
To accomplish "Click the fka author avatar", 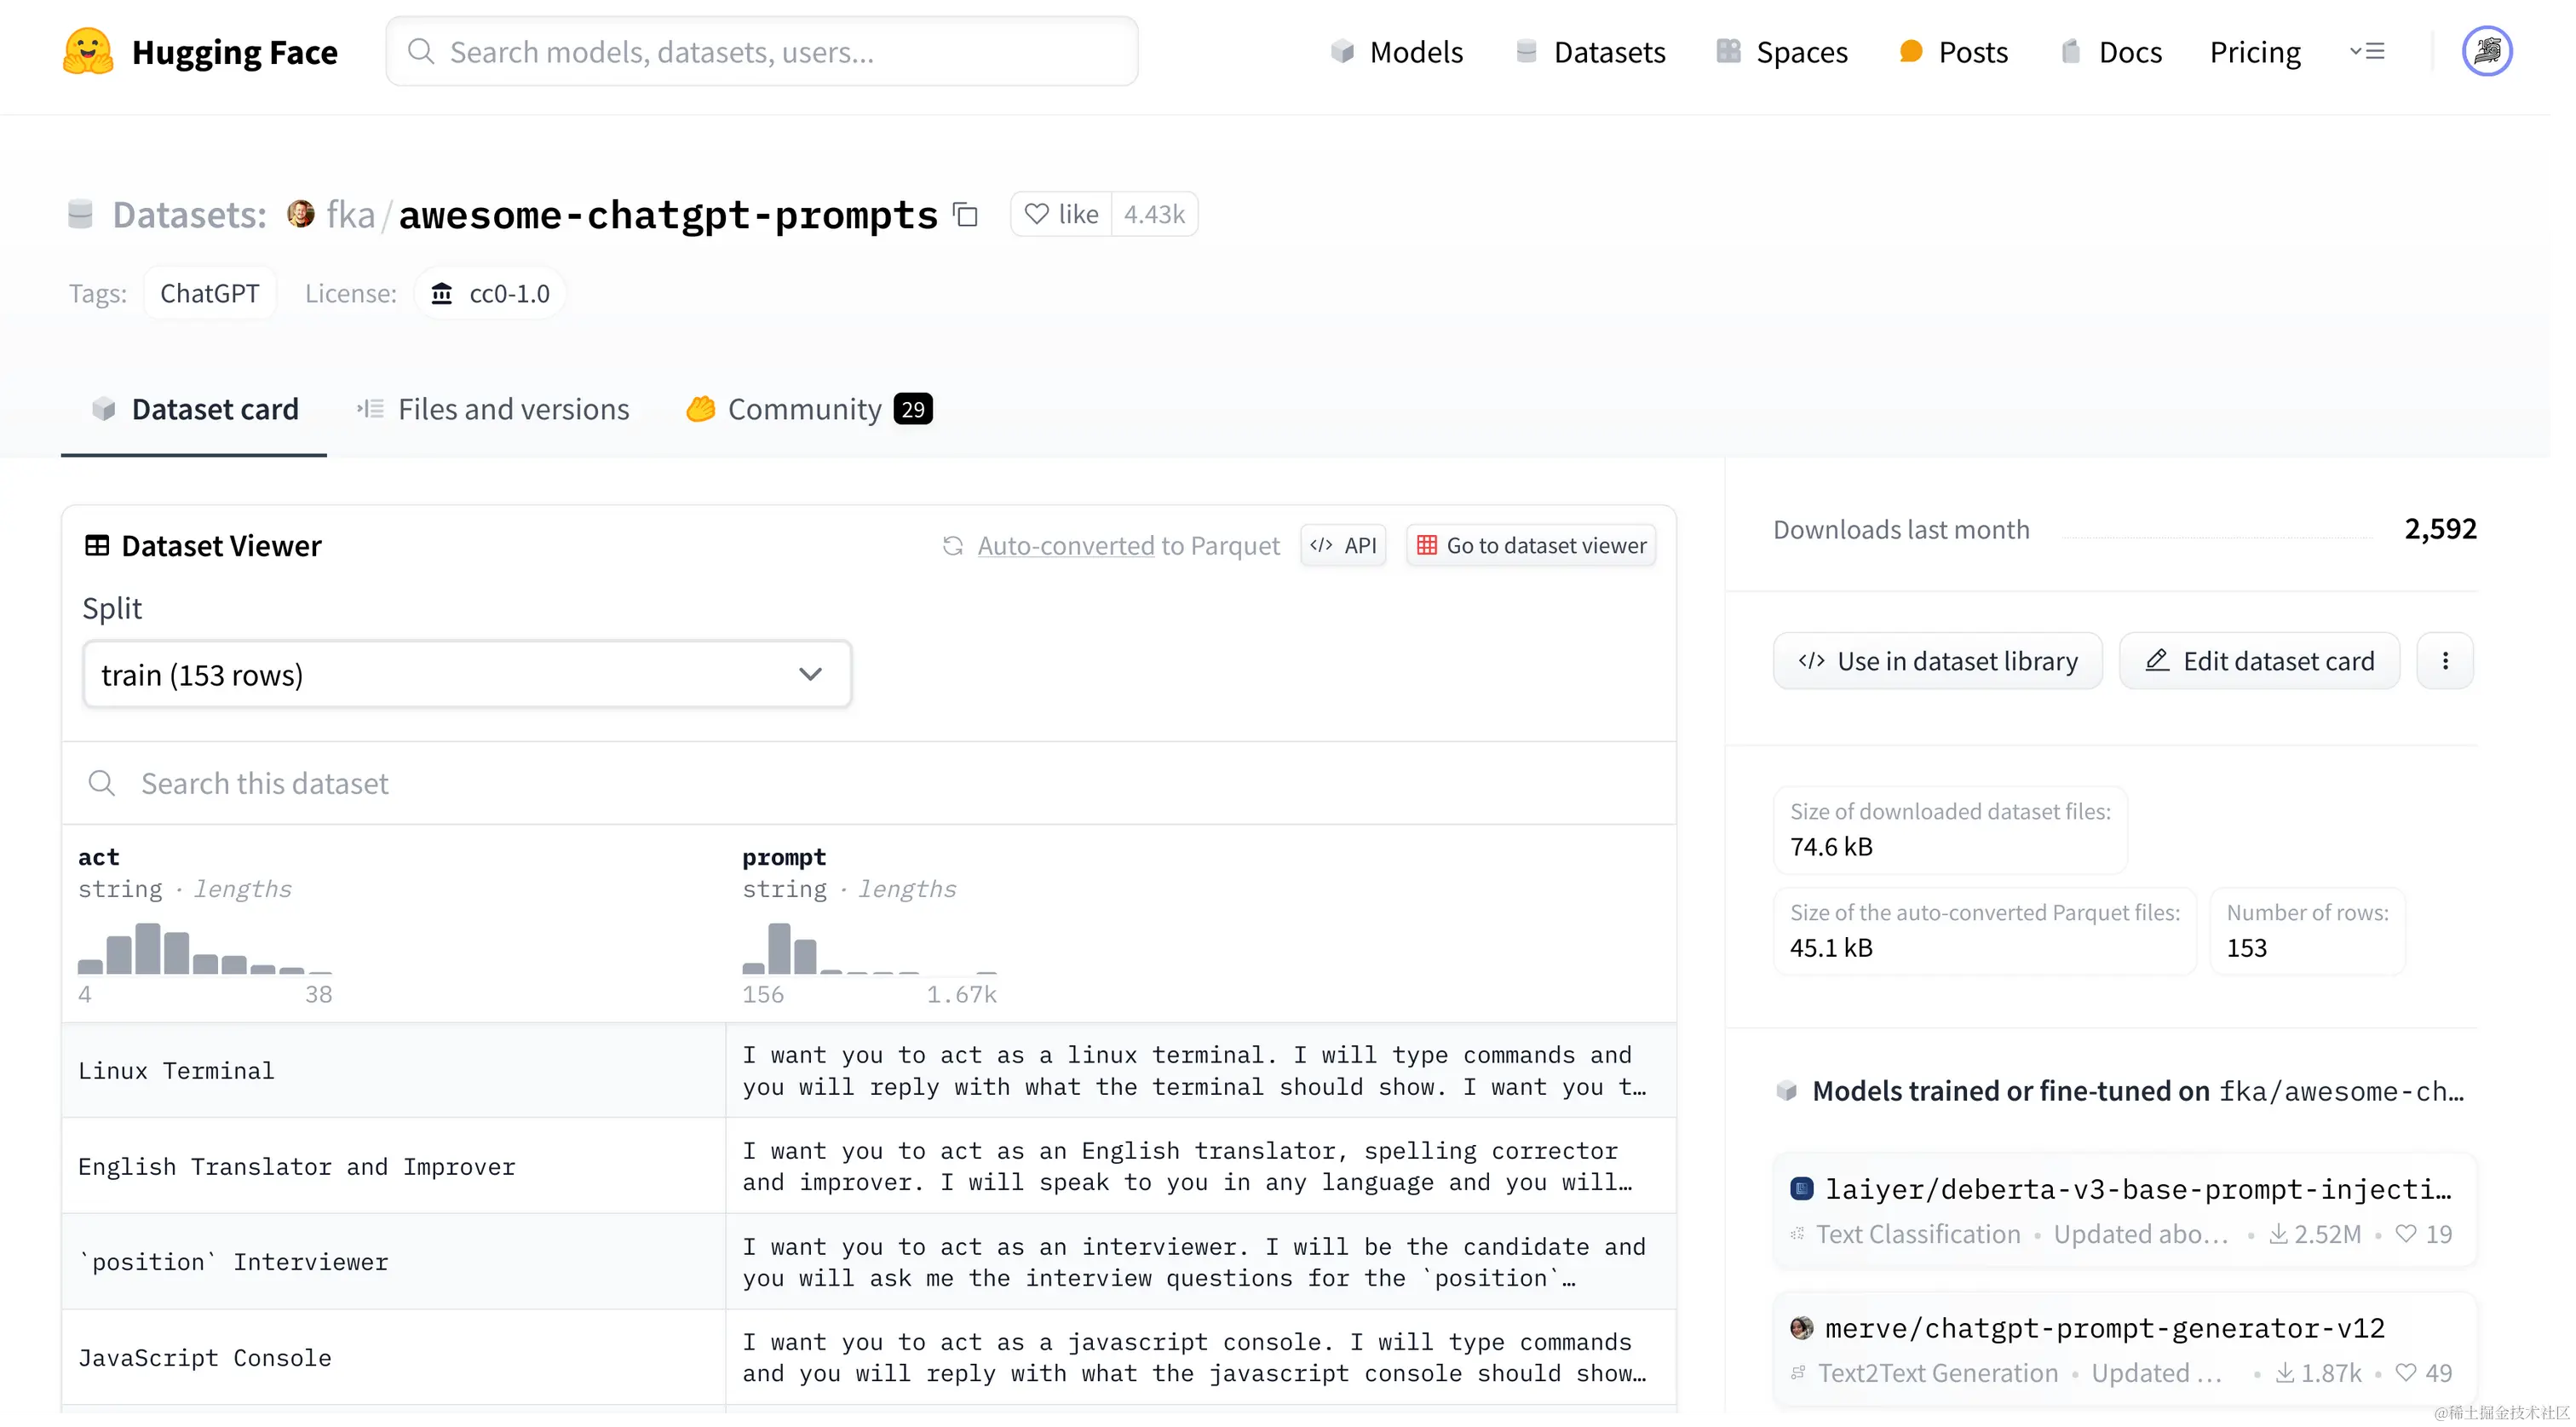I will click(300, 214).
